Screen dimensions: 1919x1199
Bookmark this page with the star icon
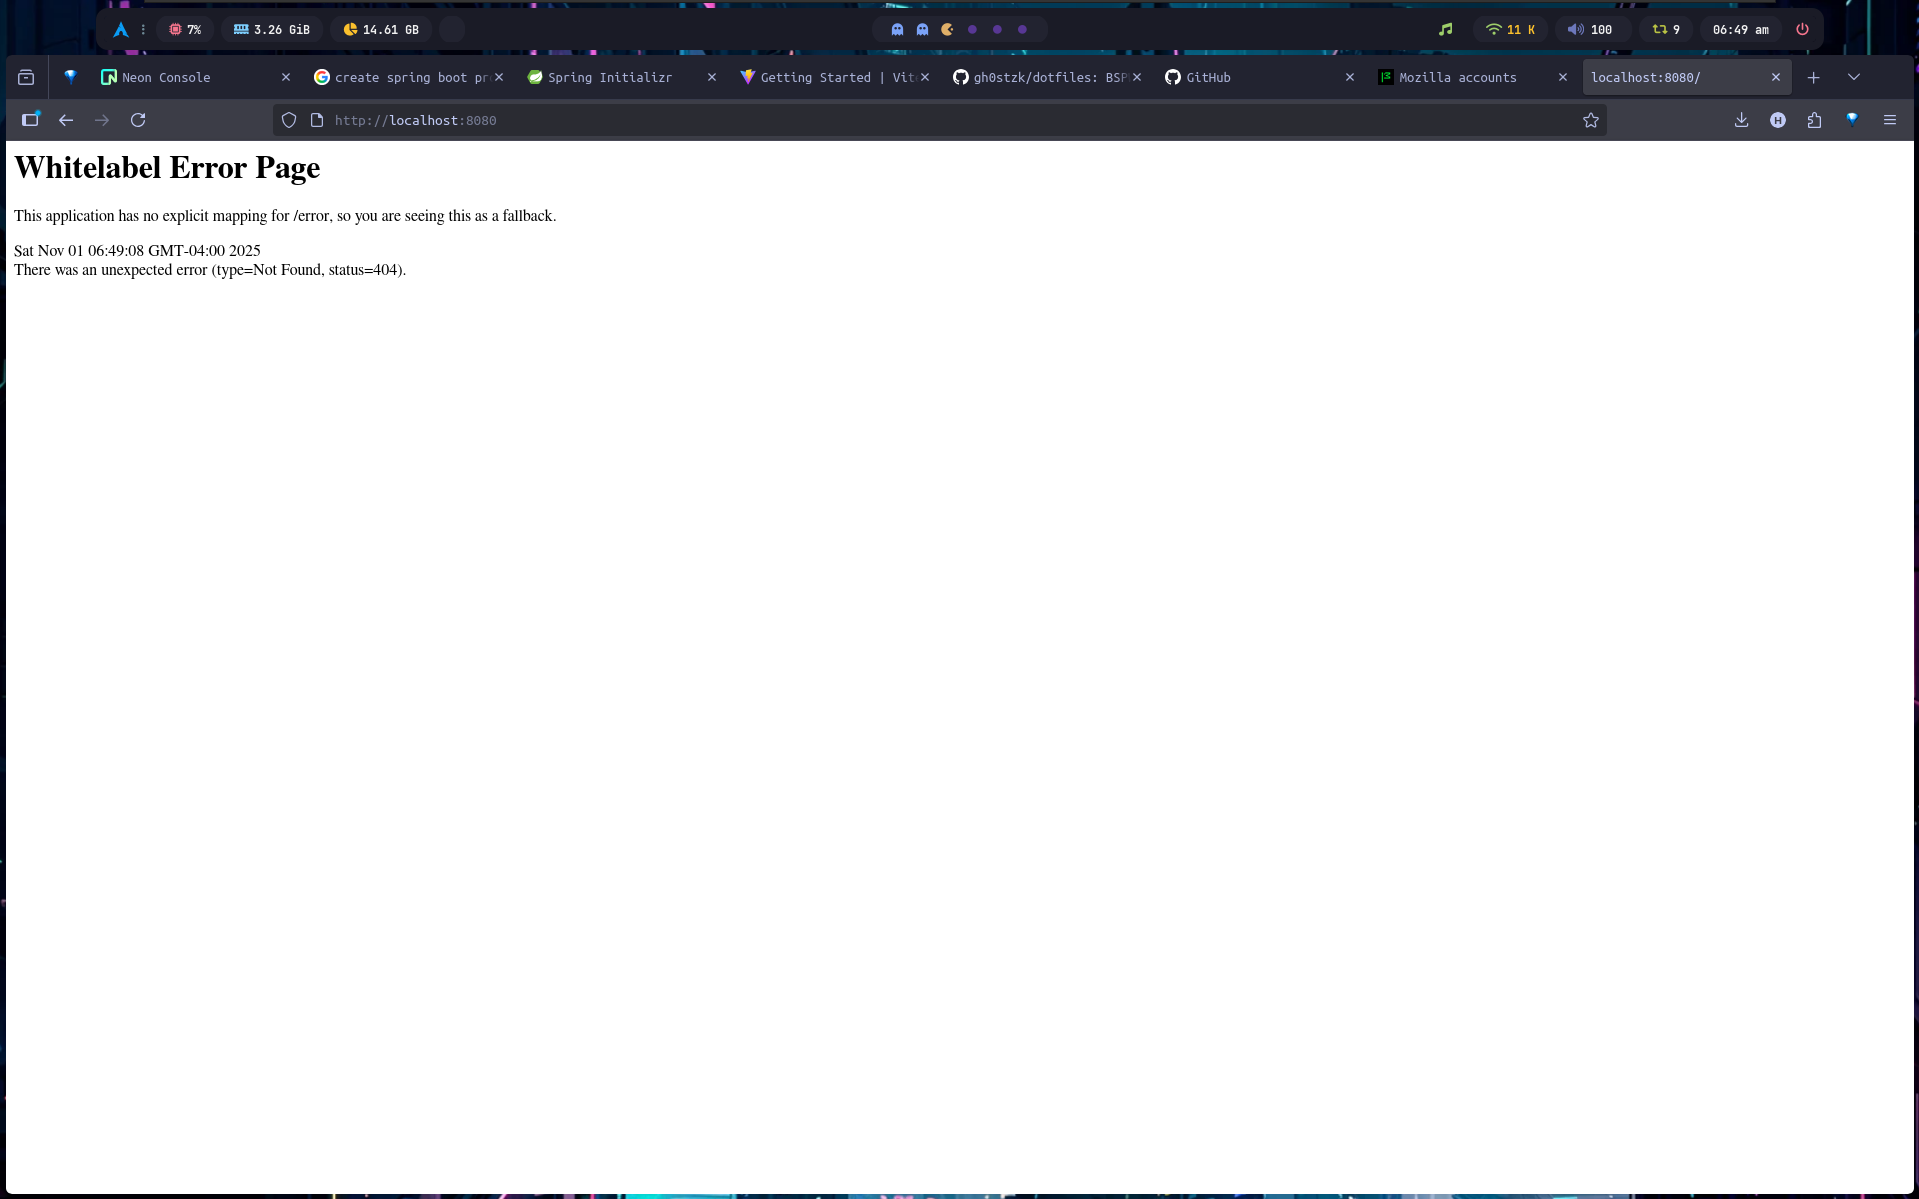1590,120
